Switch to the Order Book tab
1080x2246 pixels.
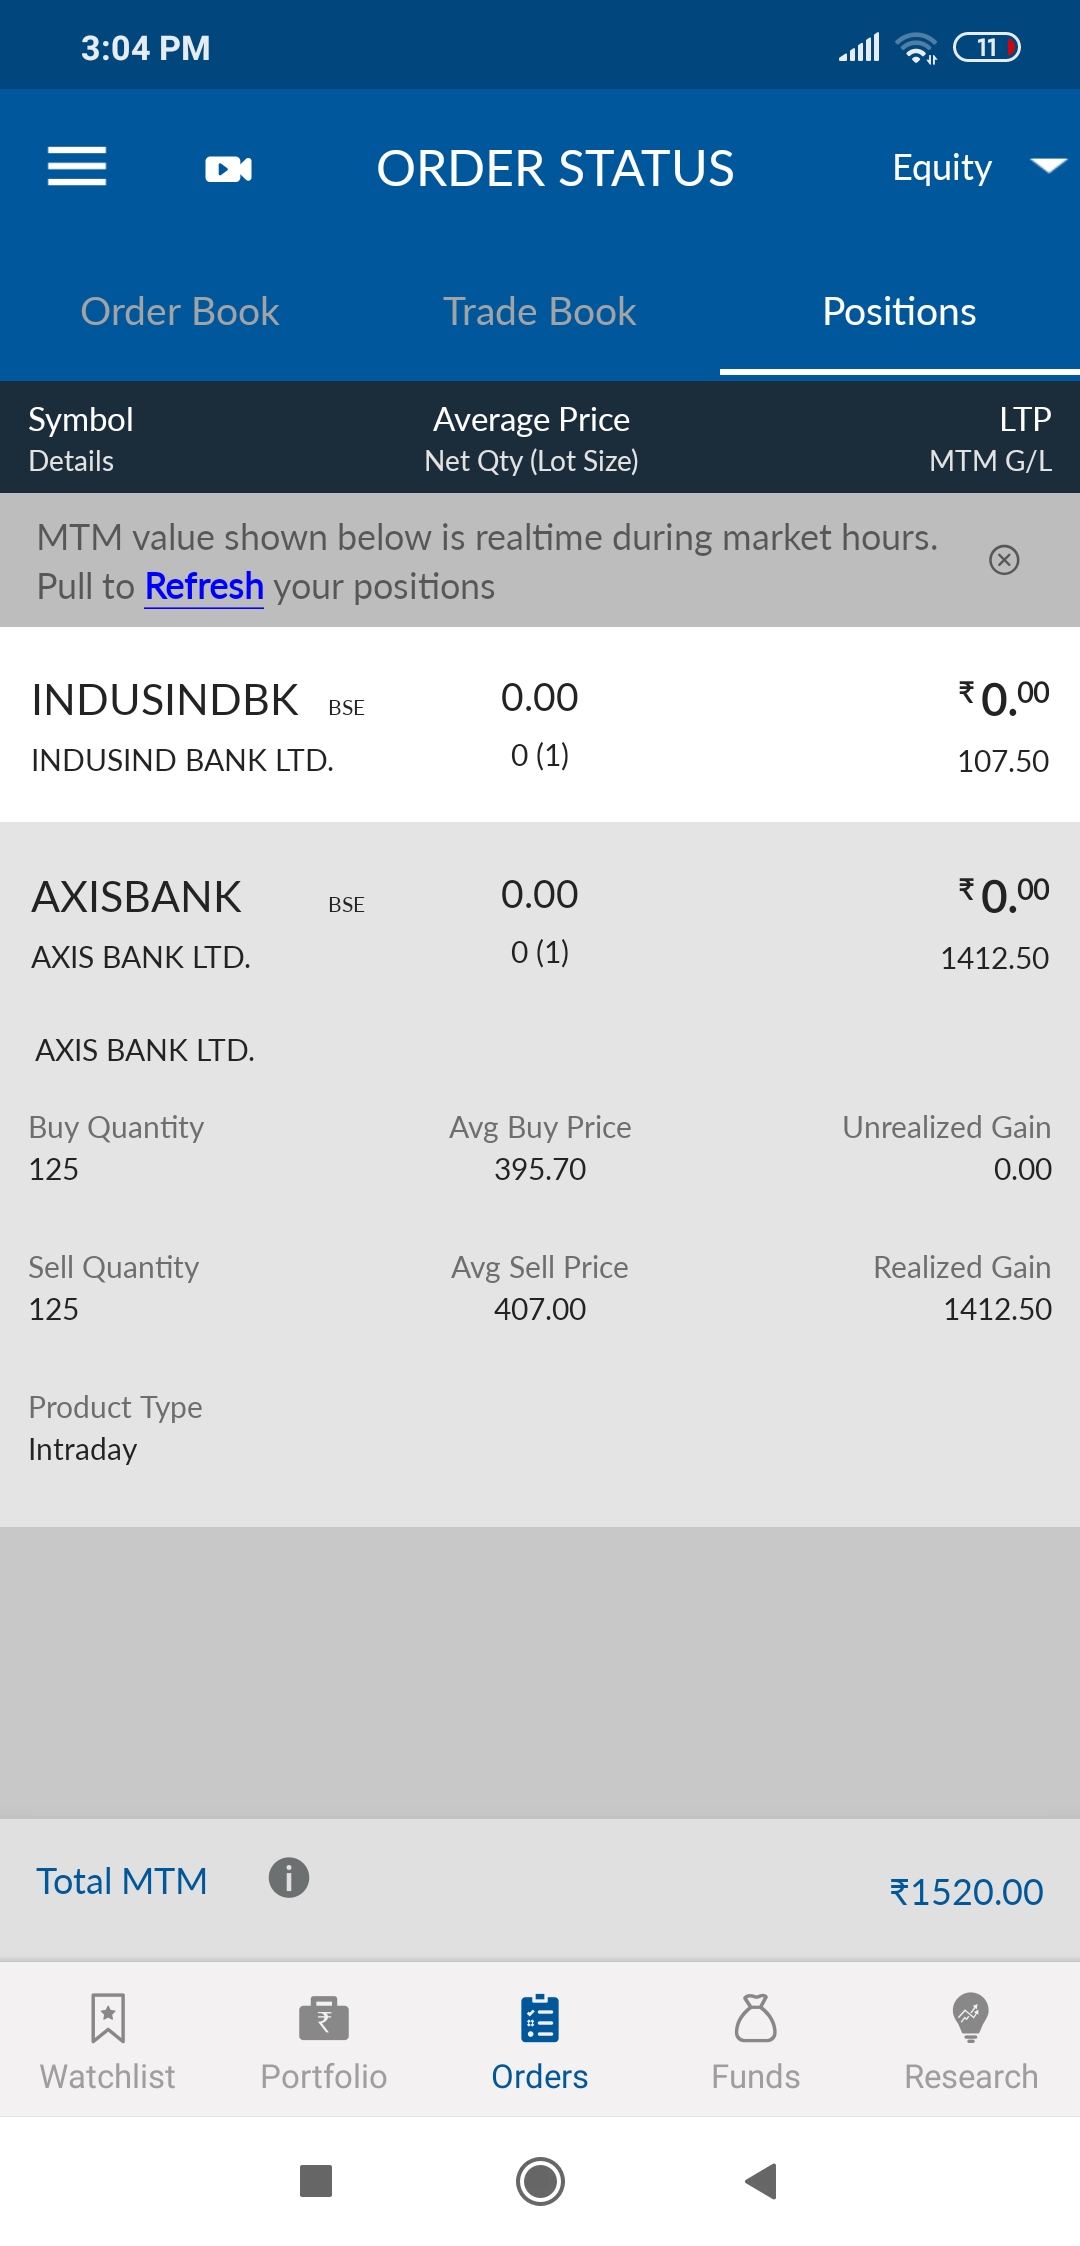point(180,312)
